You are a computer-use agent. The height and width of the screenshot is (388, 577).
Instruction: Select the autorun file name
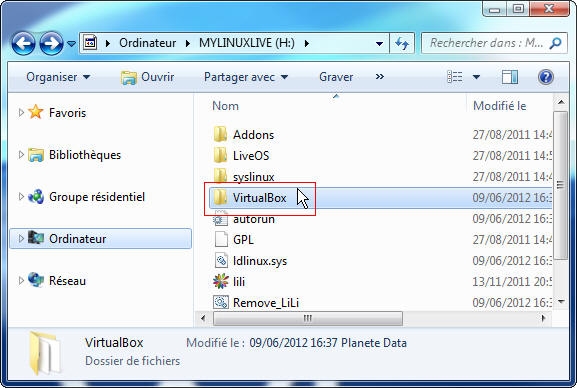click(x=254, y=219)
